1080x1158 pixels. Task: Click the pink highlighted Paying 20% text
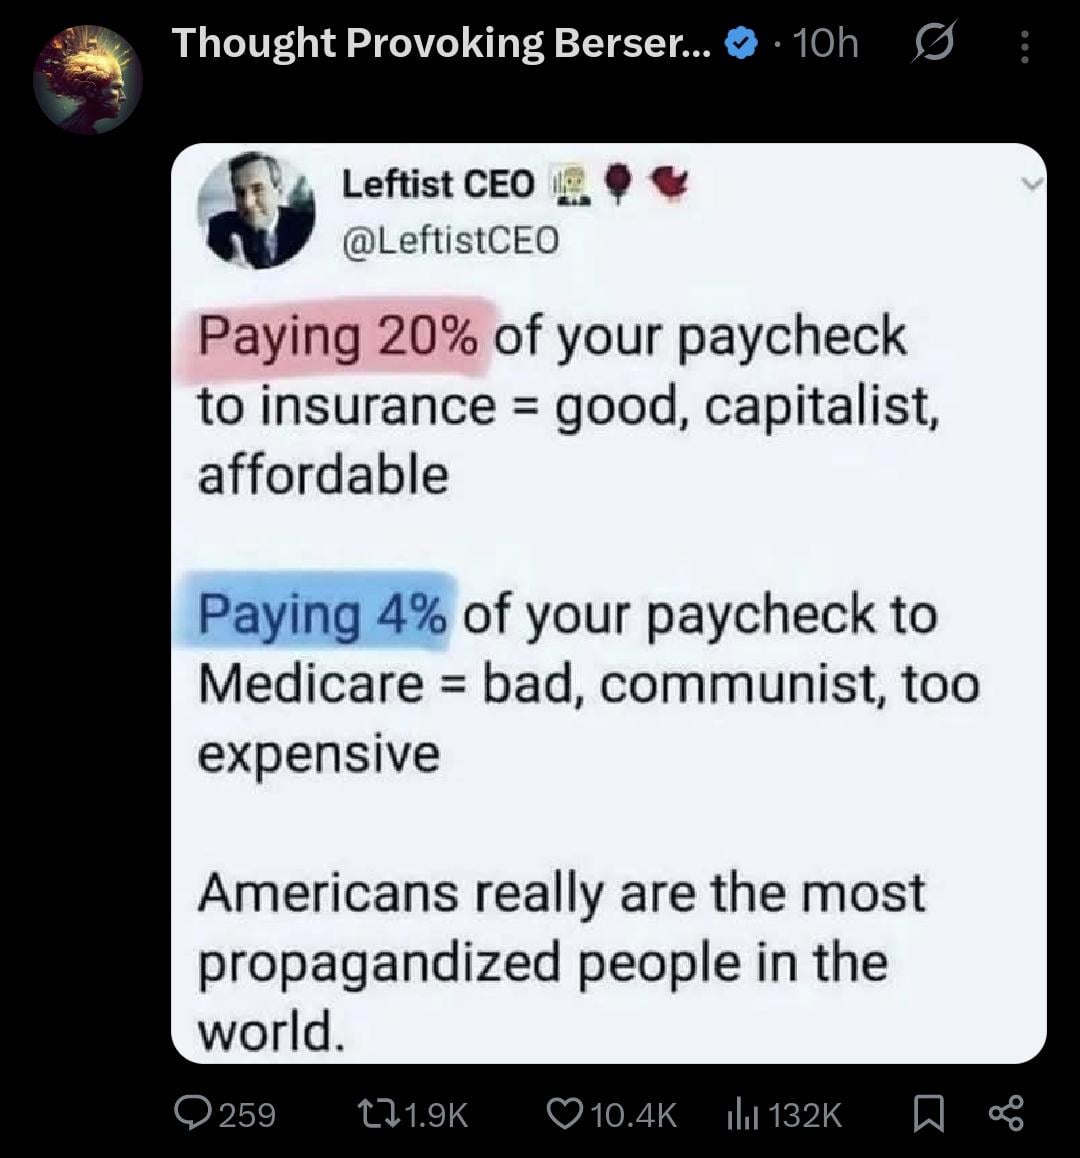(337, 338)
